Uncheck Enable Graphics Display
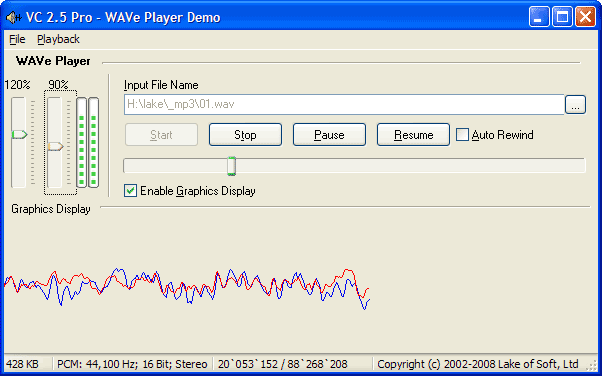 coord(131,190)
